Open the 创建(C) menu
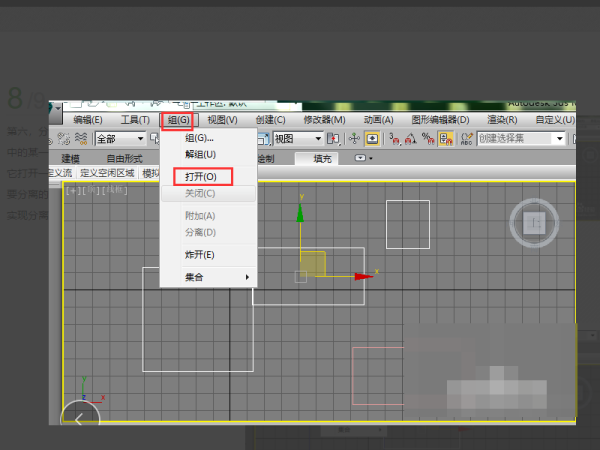The height and width of the screenshot is (450, 600). tap(271, 120)
